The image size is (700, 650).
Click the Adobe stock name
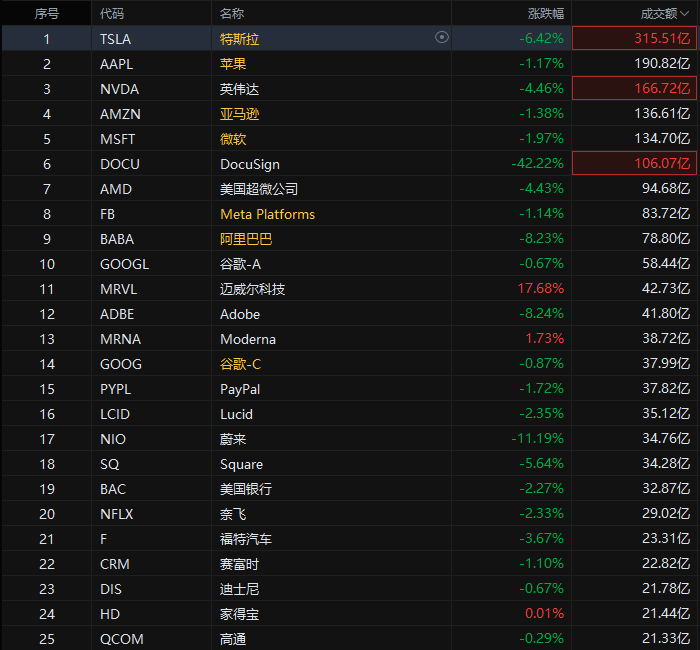[x=240, y=314]
